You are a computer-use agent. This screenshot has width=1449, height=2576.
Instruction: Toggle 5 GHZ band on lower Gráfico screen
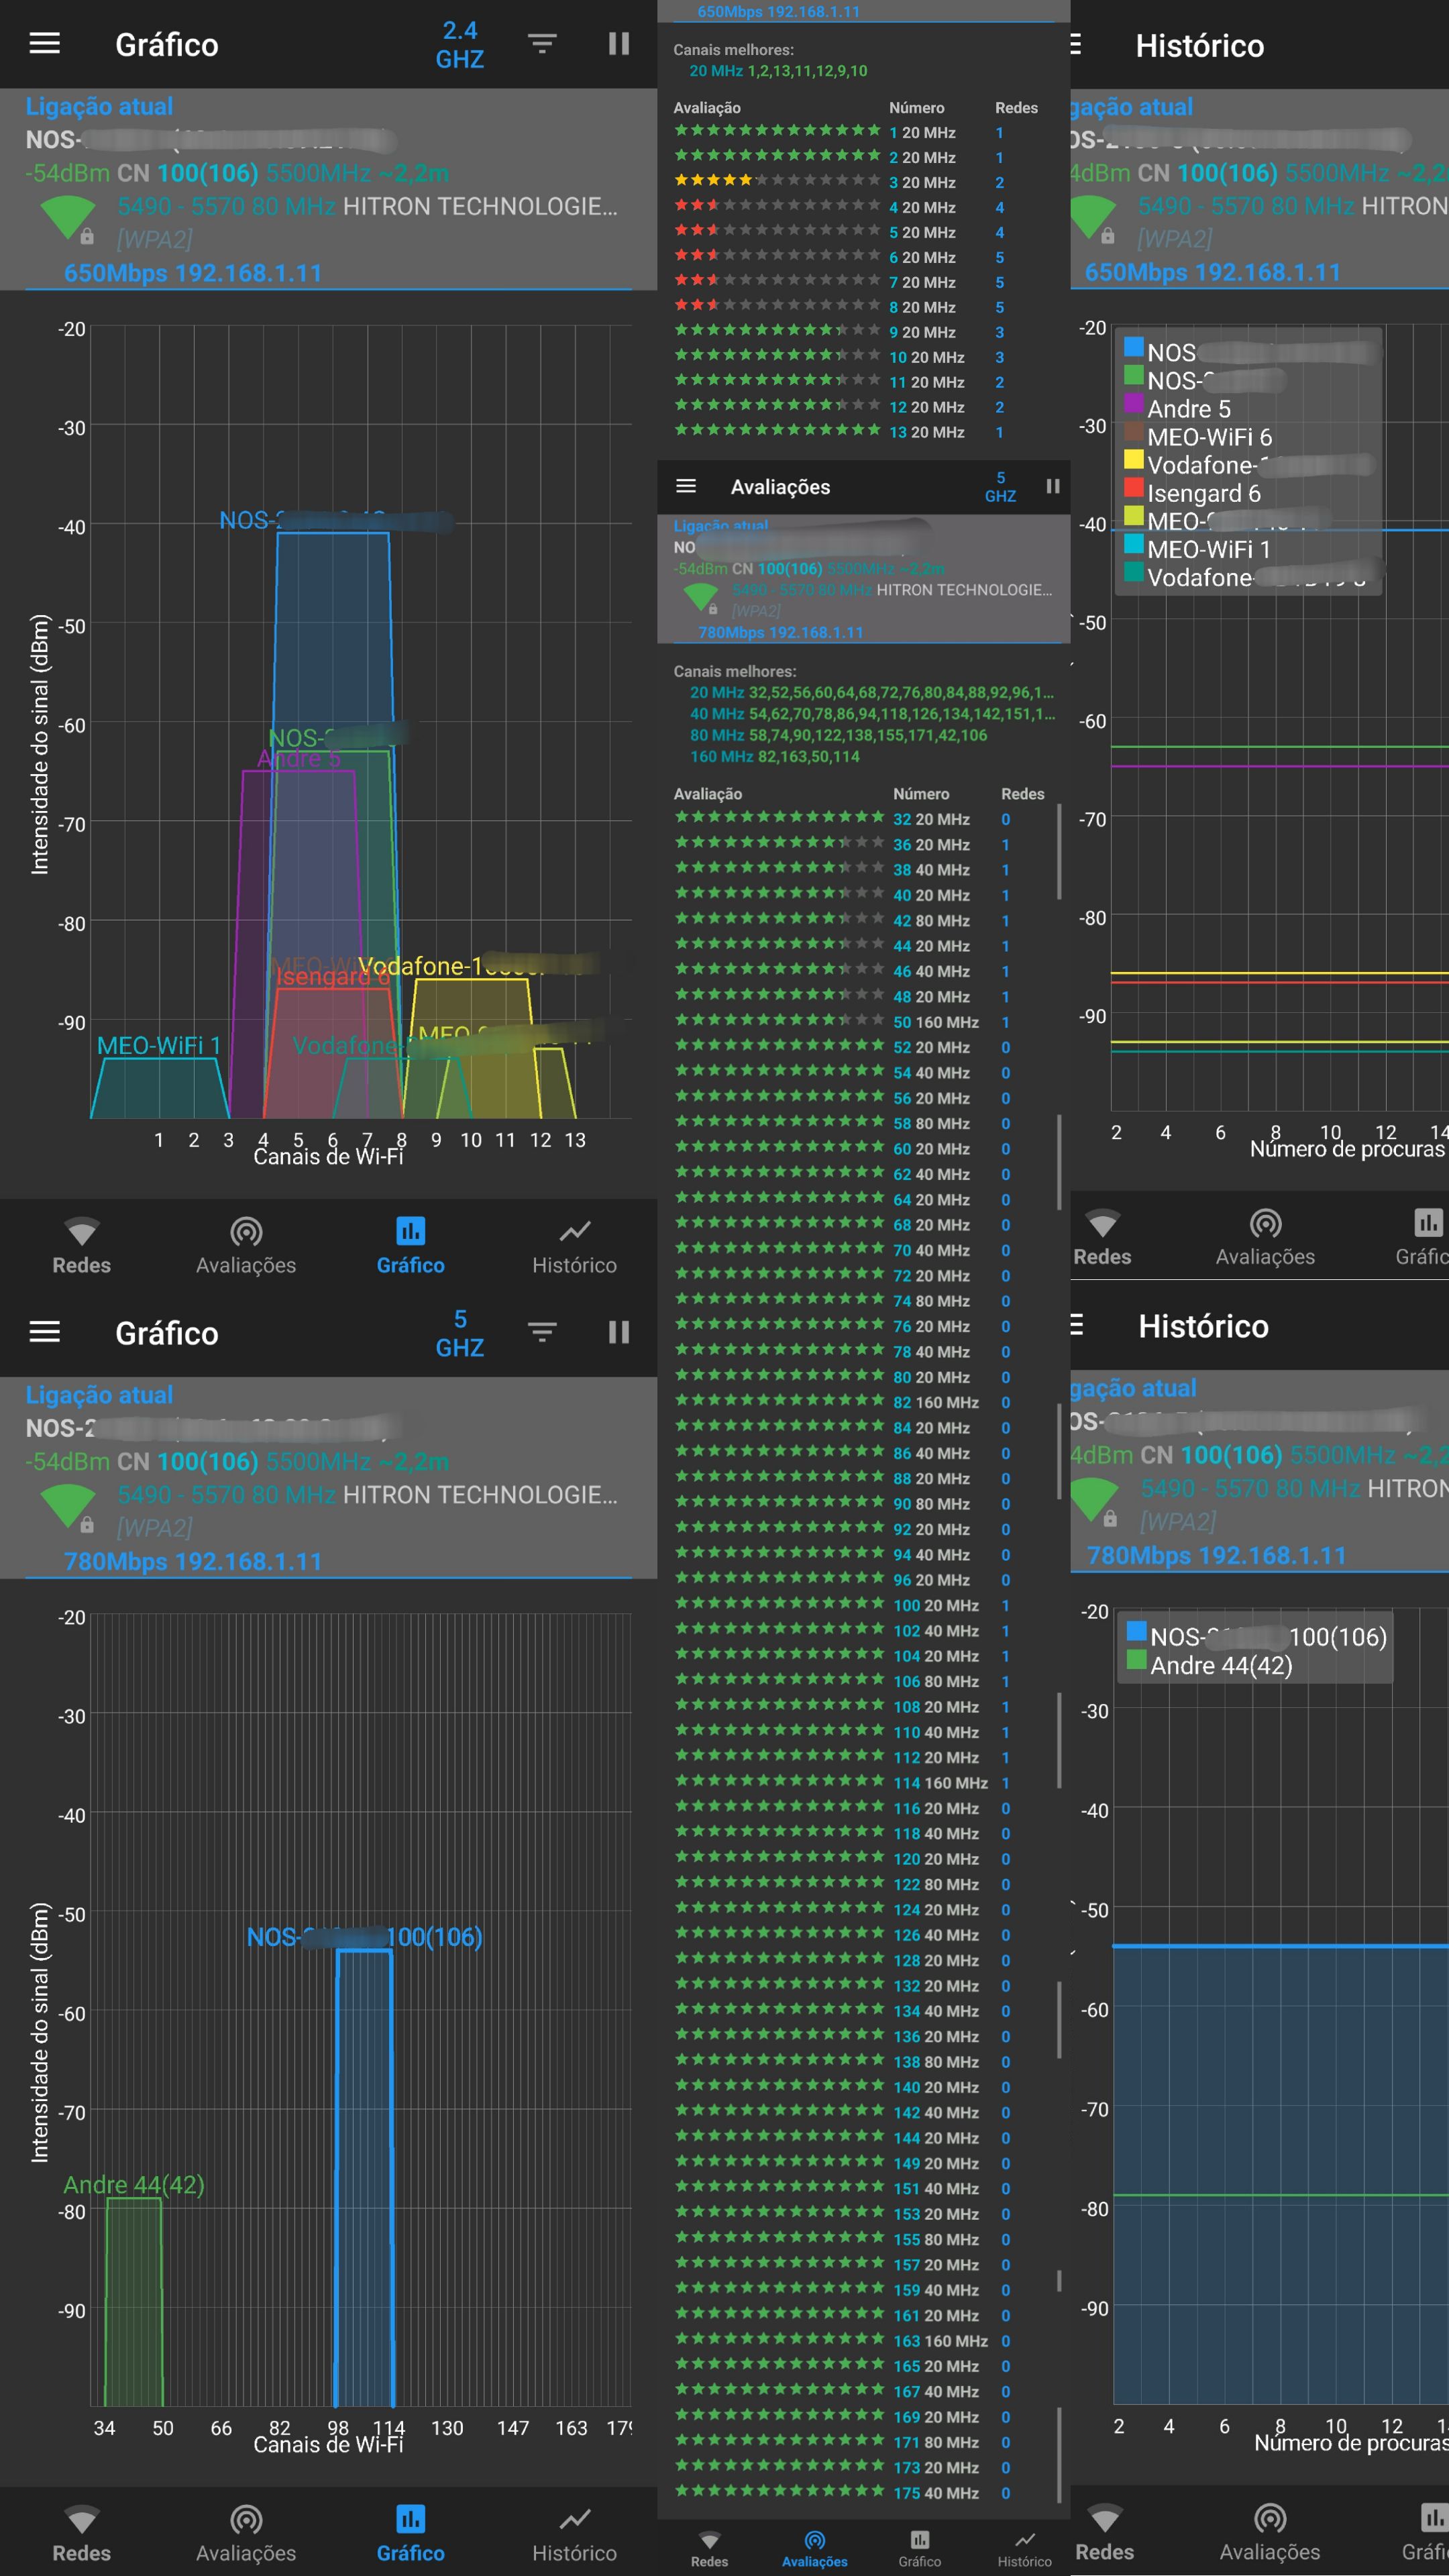pos(459,1333)
